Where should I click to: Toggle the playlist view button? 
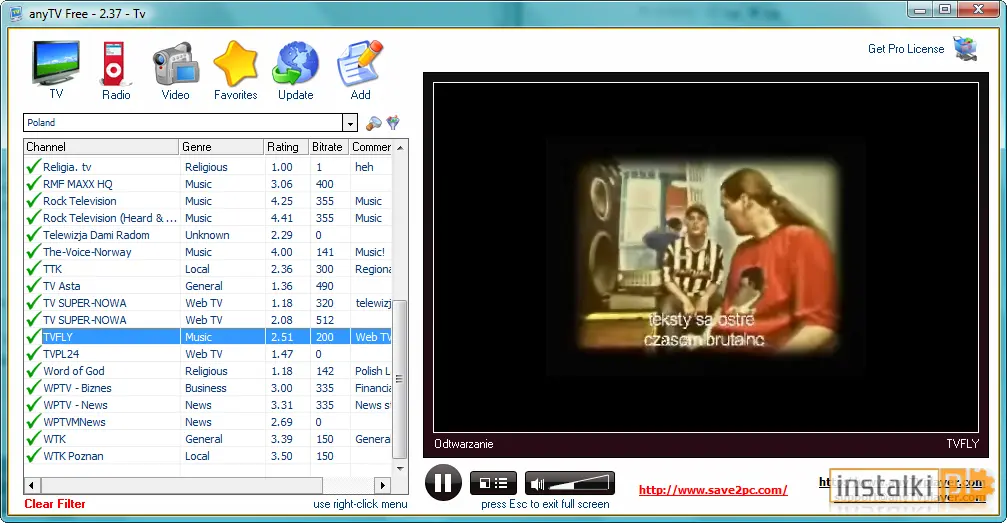tap(493, 483)
